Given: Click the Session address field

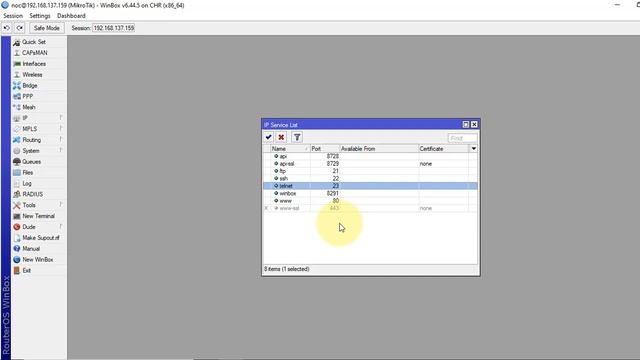Looking at the screenshot, I should pyautogui.click(x=113, y=28).
